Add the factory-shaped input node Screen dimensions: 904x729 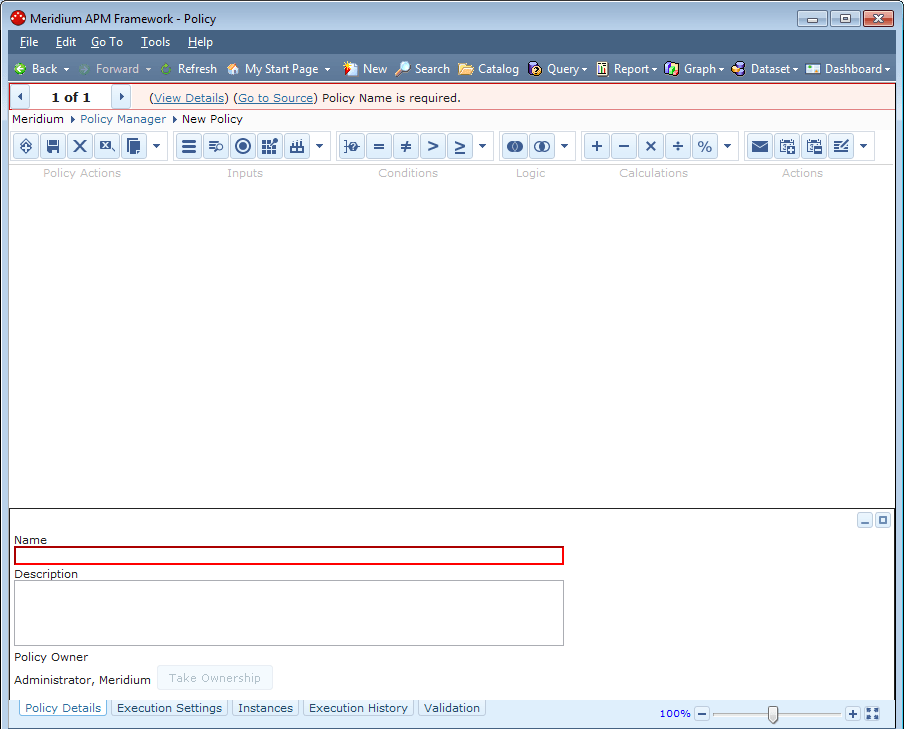[x=297, y=146]
